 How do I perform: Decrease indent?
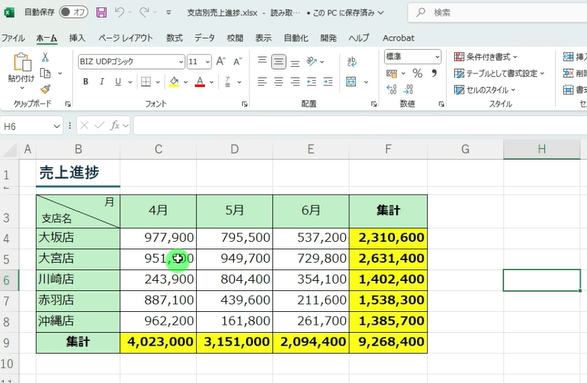click(311, 82)
